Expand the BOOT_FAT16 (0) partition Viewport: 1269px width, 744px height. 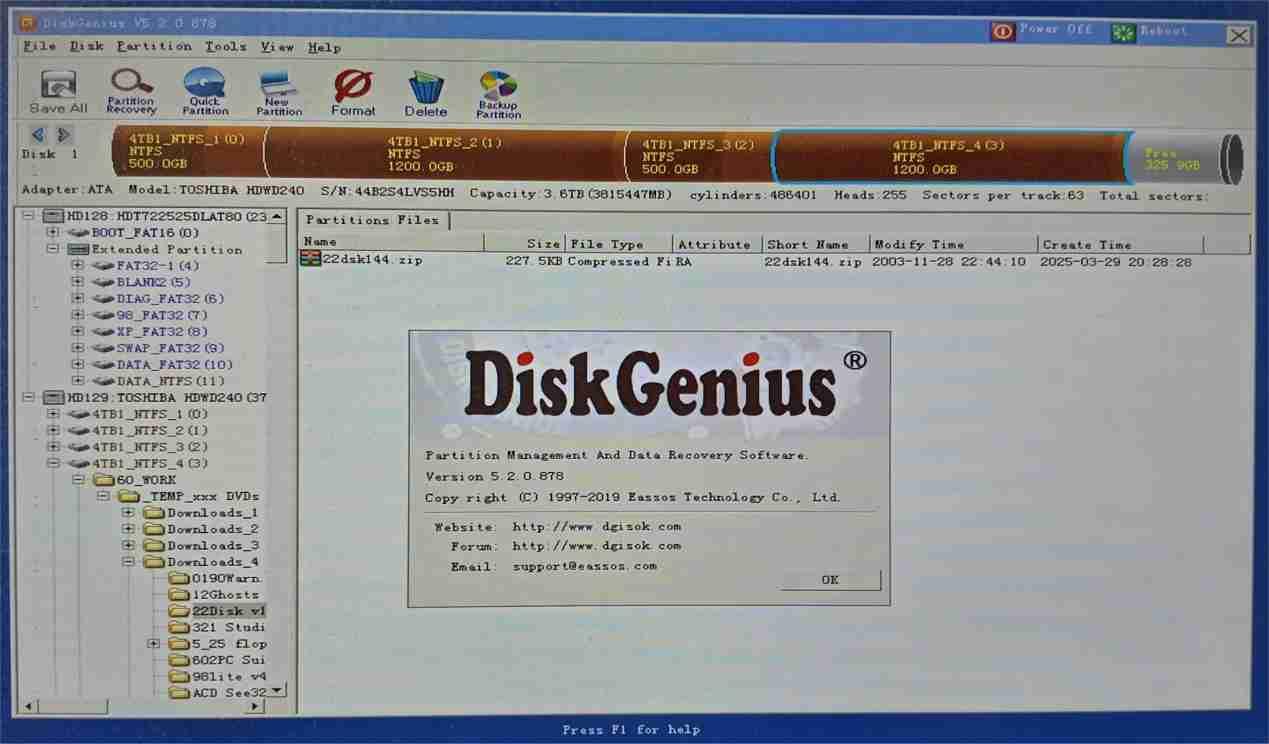click(53, 233)
